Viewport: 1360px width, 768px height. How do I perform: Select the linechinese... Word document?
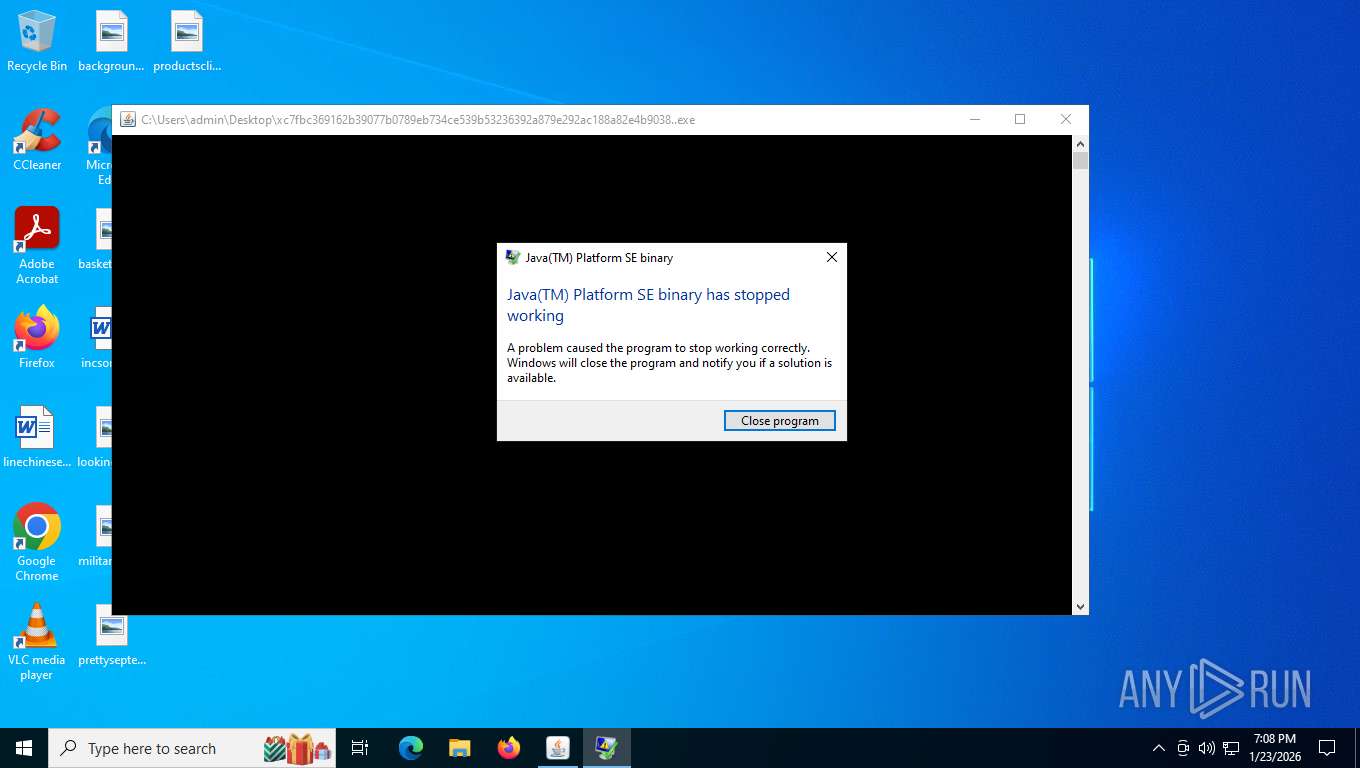(x=37, y=437)
